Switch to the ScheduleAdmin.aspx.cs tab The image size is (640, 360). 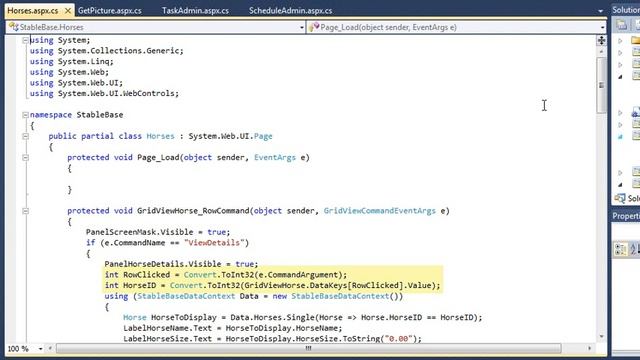click(290, 11)
